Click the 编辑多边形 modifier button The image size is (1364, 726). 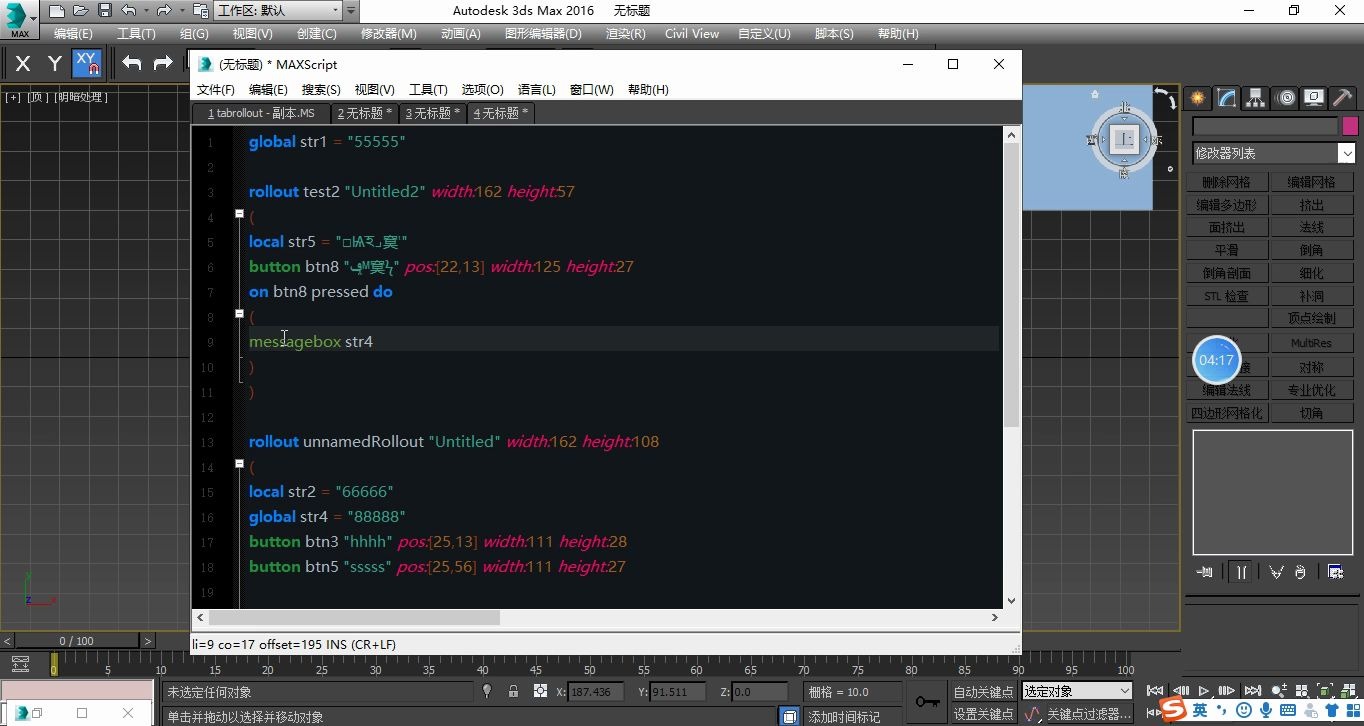coord(1226,205)
